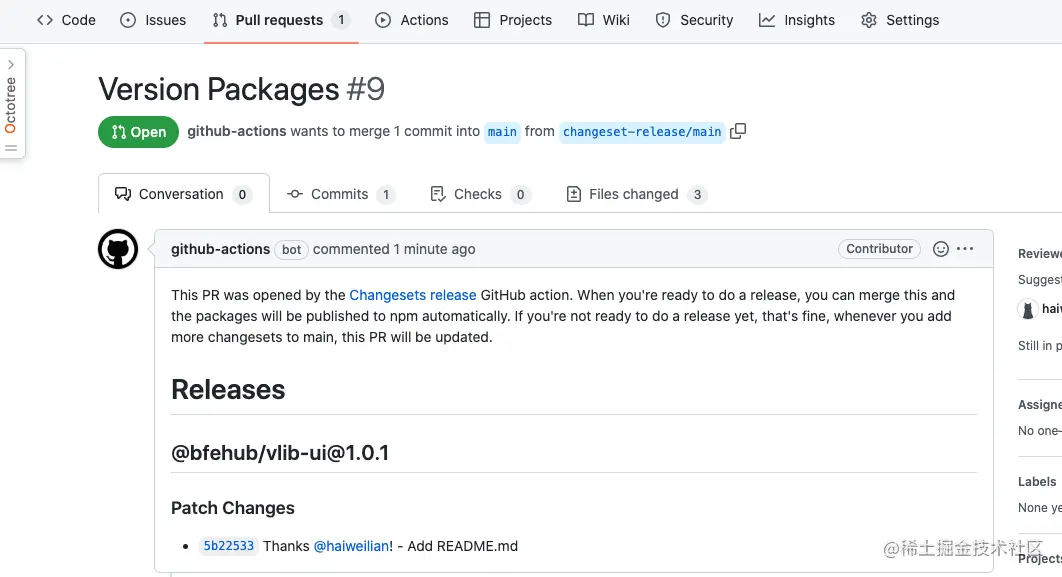Open the Changesets release link
The image size is (1062, 577).
point(412,295)
